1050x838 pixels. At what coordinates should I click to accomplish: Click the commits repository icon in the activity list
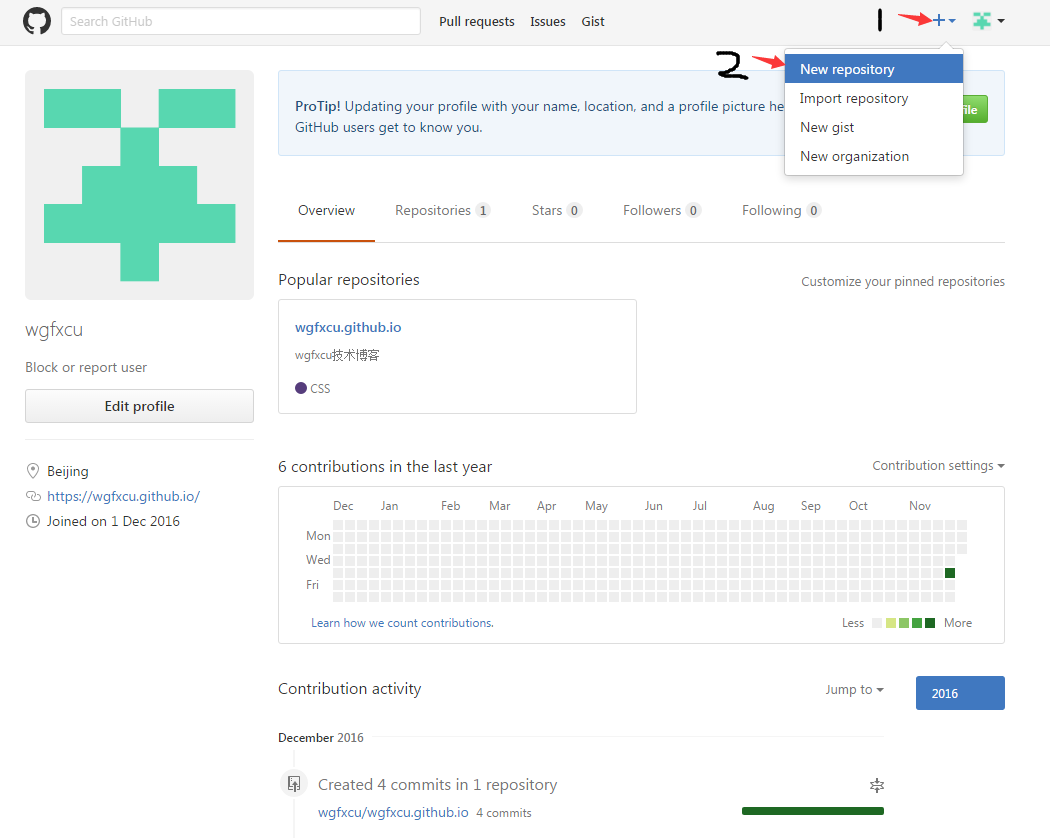[294, 784]
